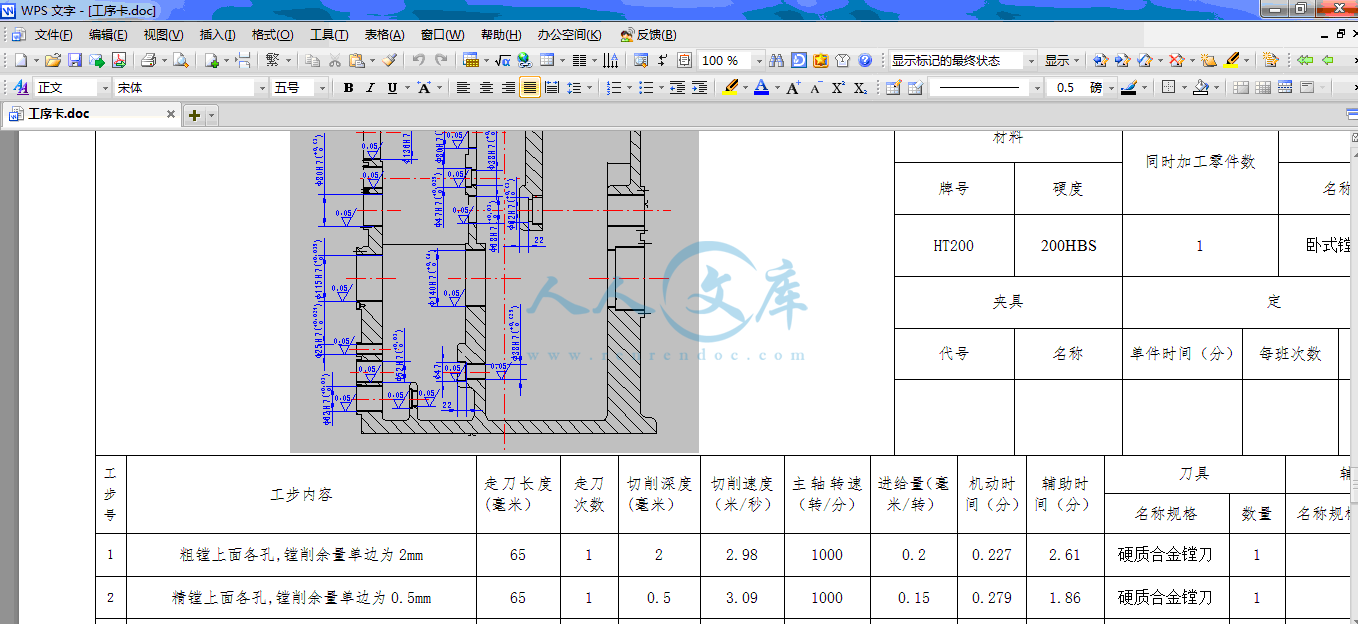This screenshot has width=1358, height=624.
Task: Open an existing document with the folder icon
Action: tap(53, 60)
